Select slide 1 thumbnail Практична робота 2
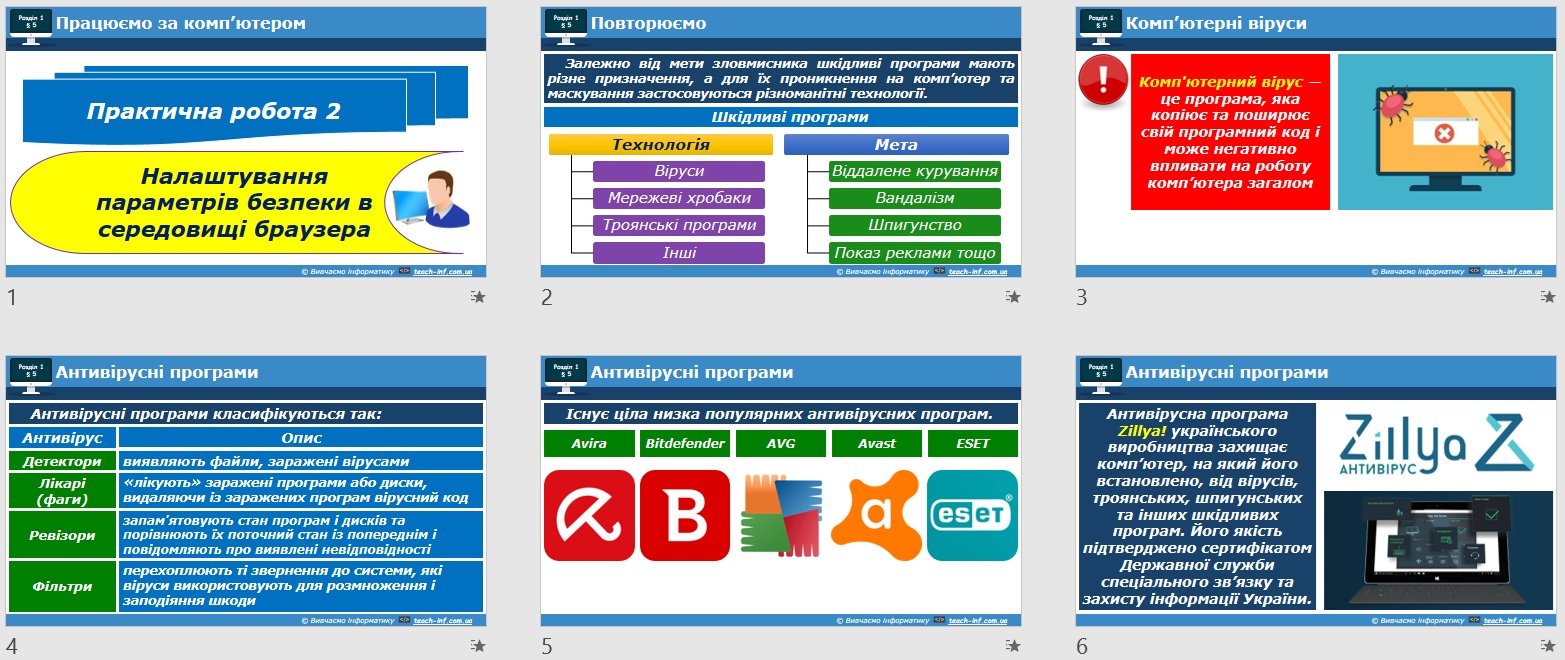 coord(246,142)
